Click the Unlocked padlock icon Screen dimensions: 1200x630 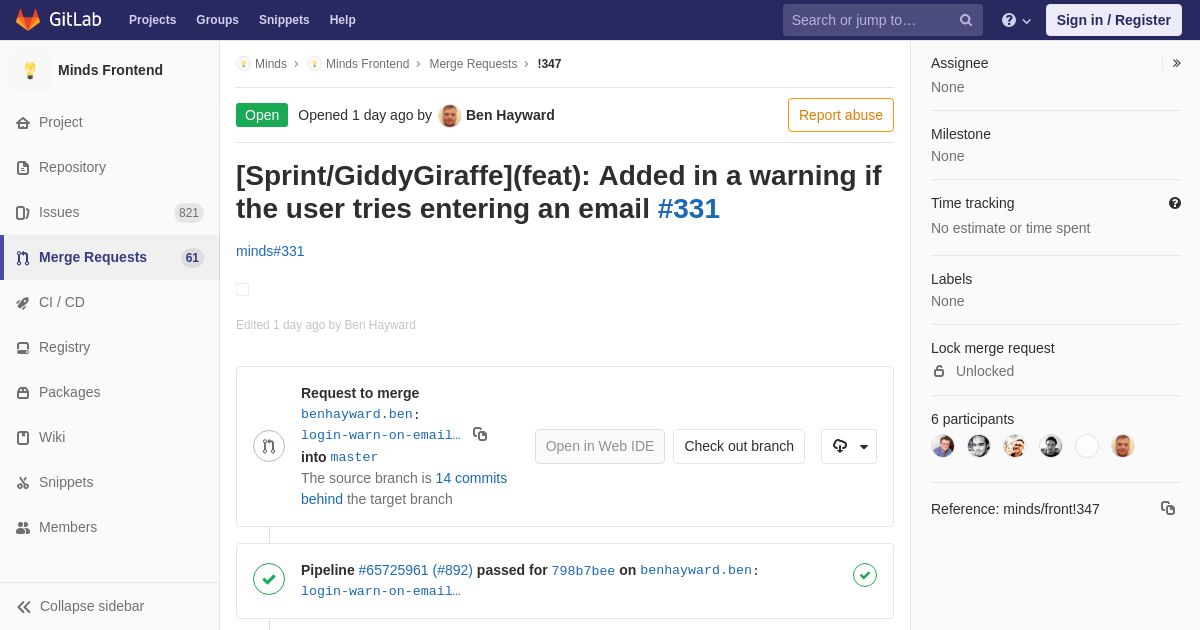point(939,371)
